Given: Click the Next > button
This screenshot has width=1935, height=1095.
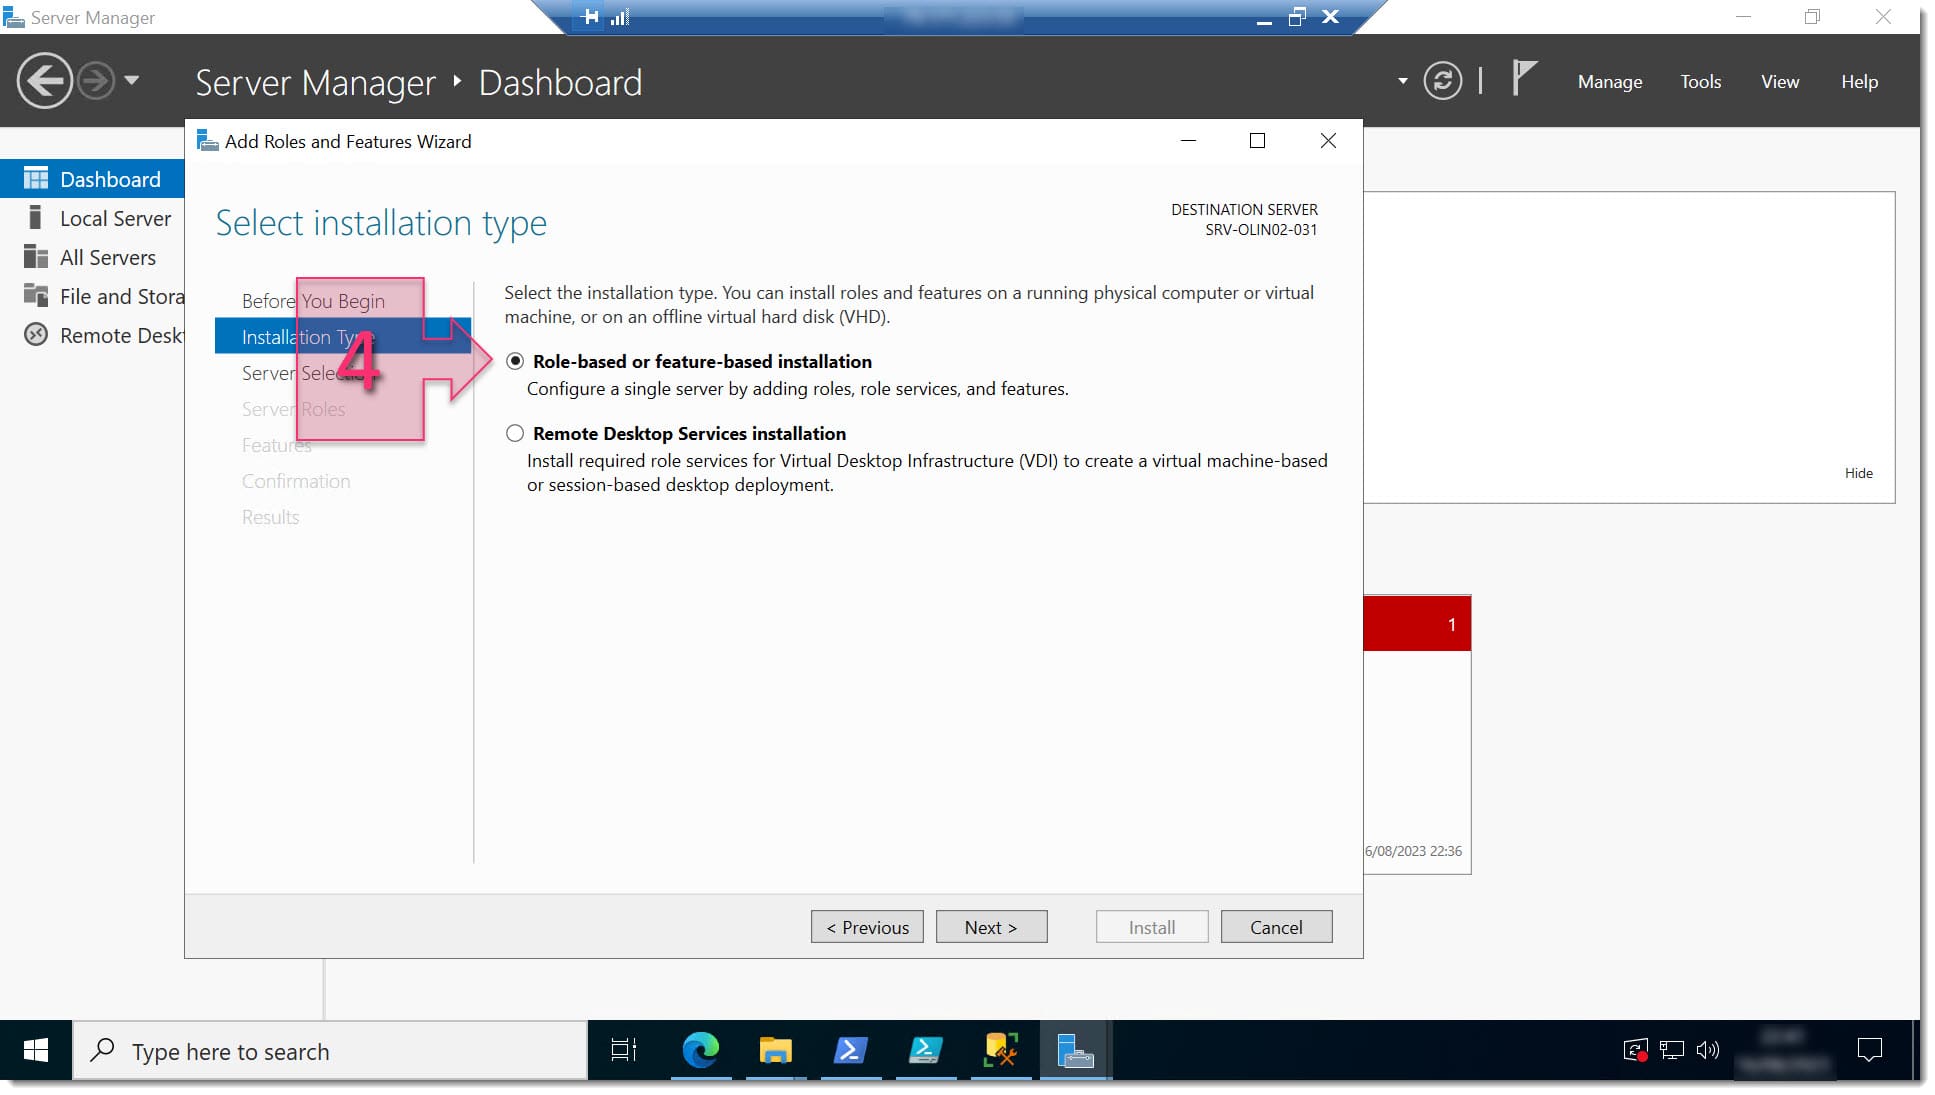Looking at the screenshot, I should pos(991,927).
